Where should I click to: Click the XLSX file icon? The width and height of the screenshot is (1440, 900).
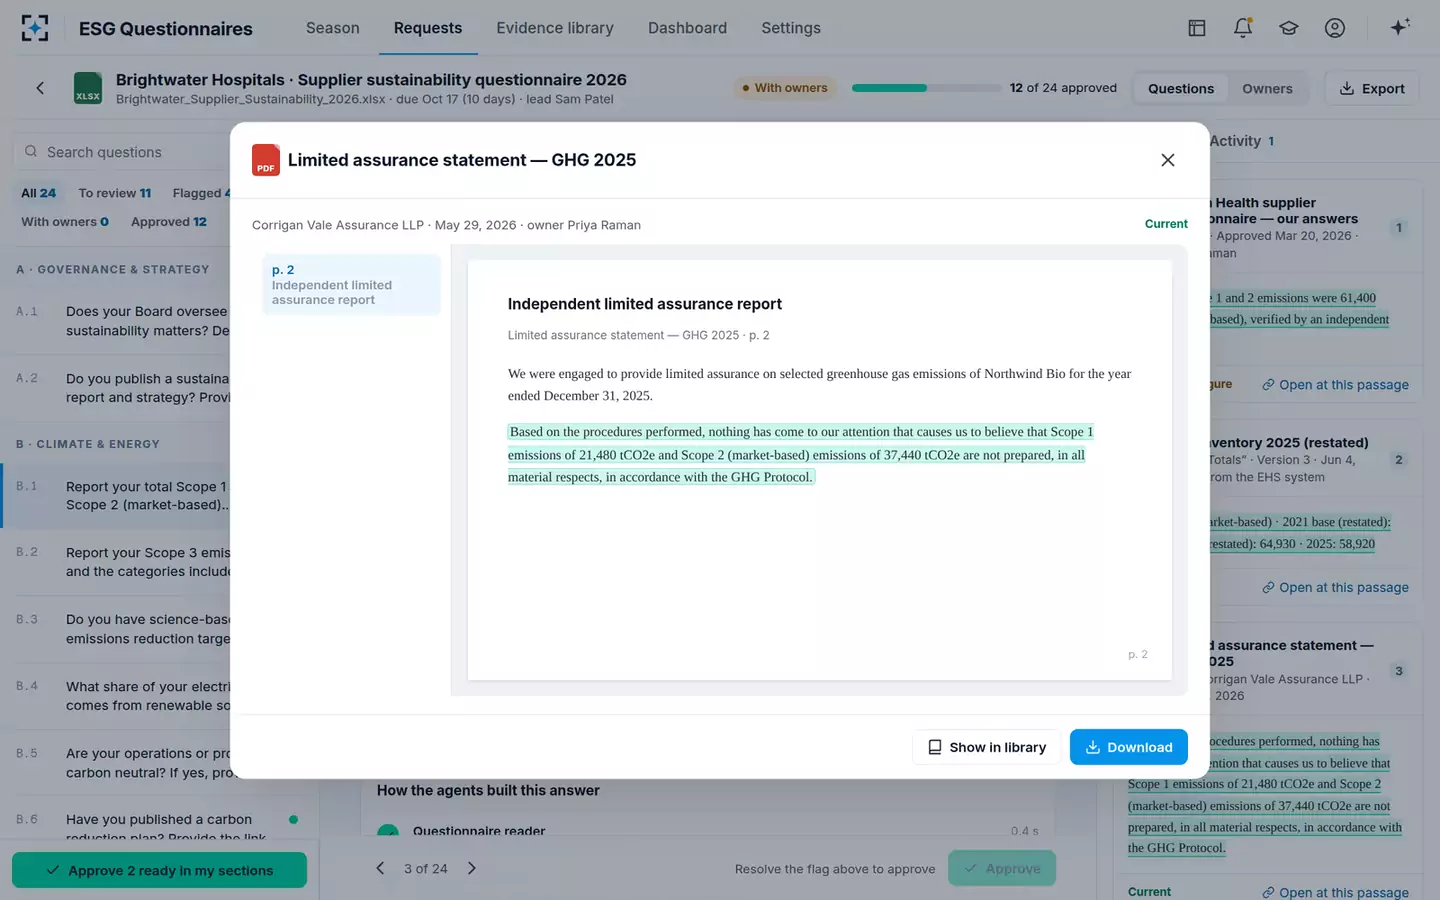click(x=88, y=88)
